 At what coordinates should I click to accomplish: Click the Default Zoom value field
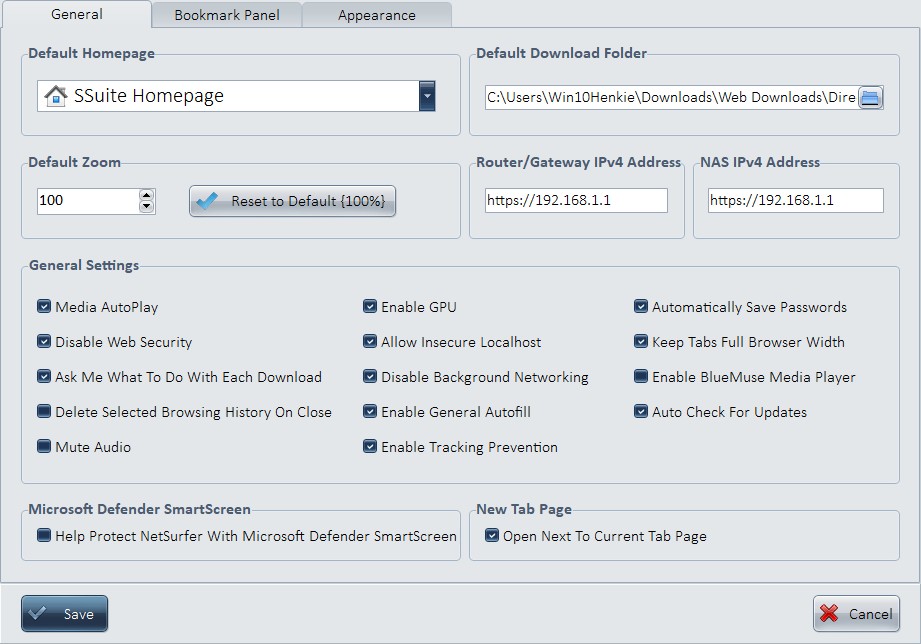(x=86, y=200)
